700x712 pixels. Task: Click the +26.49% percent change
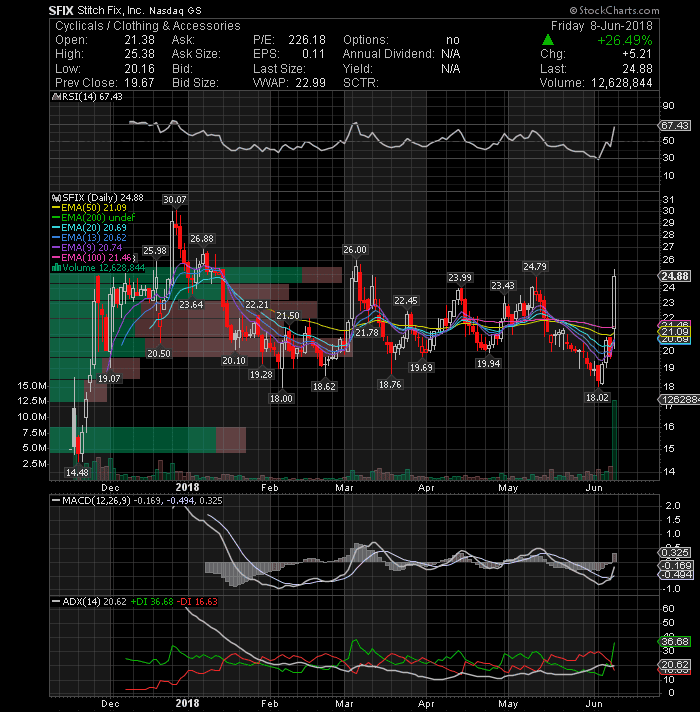point(625,40)
